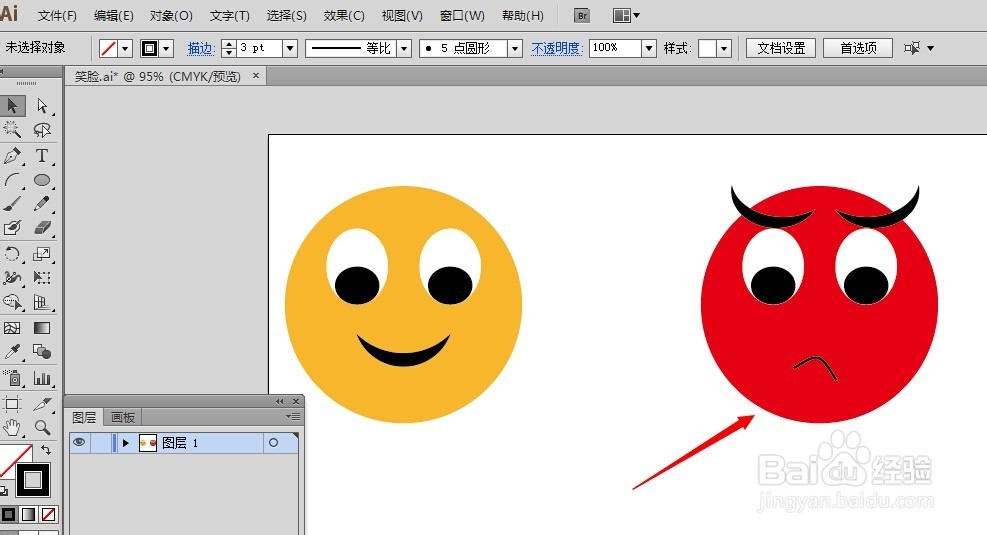Hide 图层 1 with eye icon

click(x=79, y=442)
